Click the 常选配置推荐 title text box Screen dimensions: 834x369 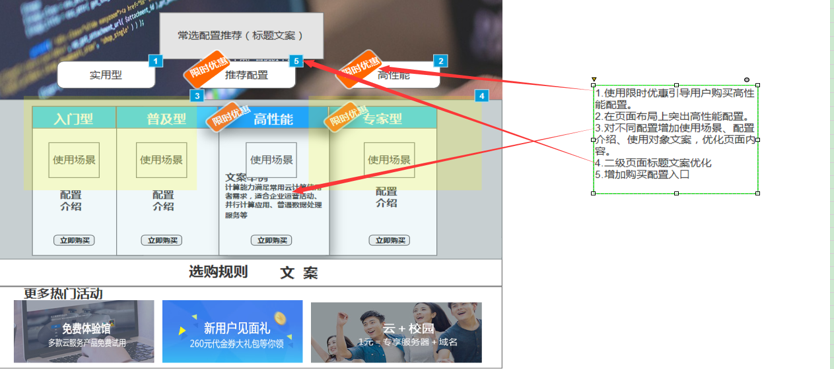[241, 36]
